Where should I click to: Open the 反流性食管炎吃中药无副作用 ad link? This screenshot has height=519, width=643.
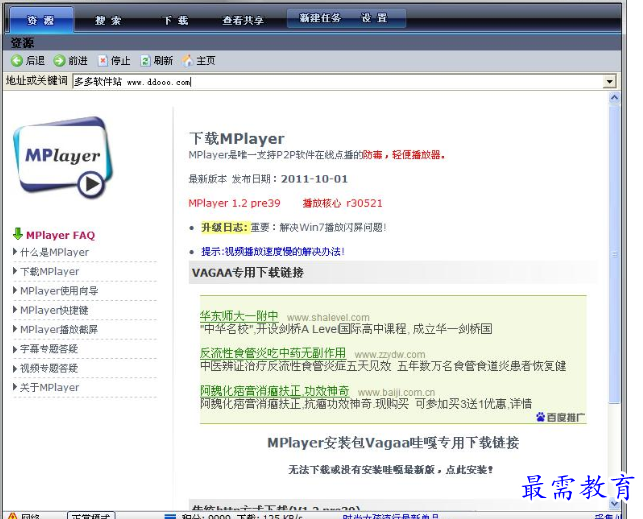pos(273,353)
